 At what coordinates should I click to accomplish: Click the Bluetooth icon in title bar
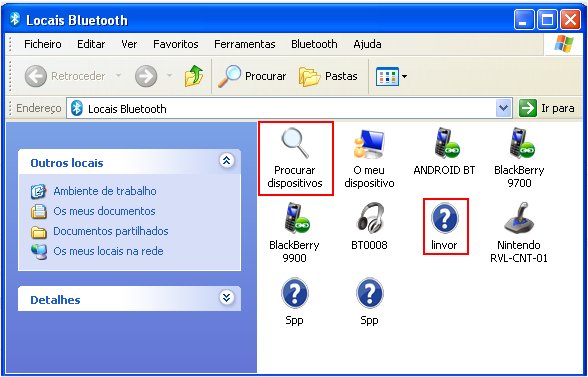coord(15,19)
